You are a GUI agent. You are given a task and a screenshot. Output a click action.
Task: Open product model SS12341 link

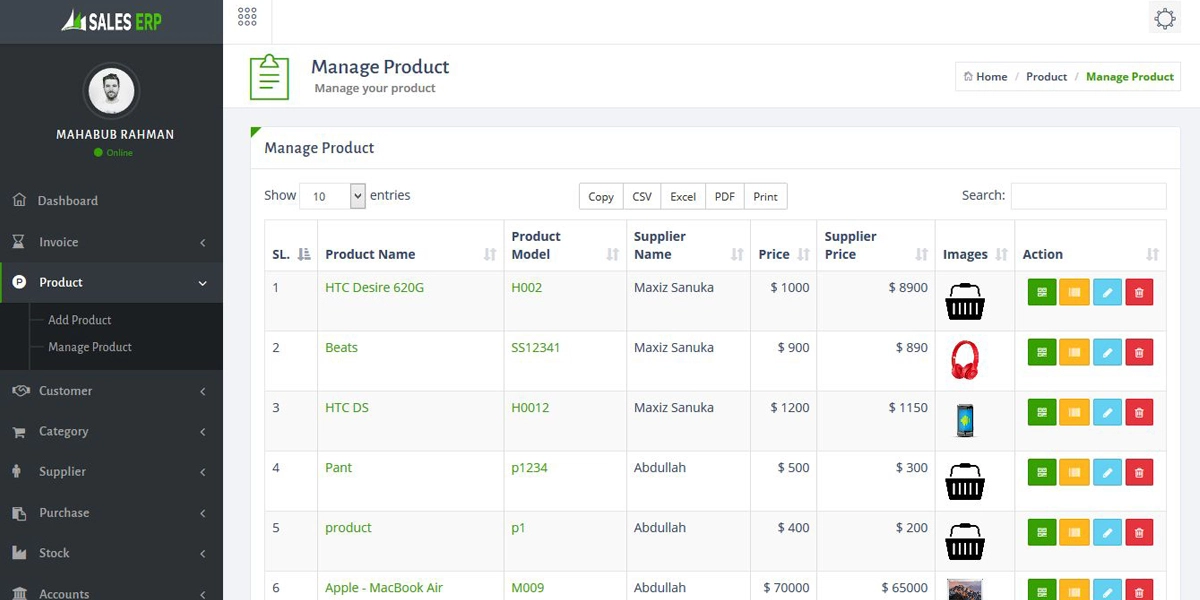click(536, 348)
